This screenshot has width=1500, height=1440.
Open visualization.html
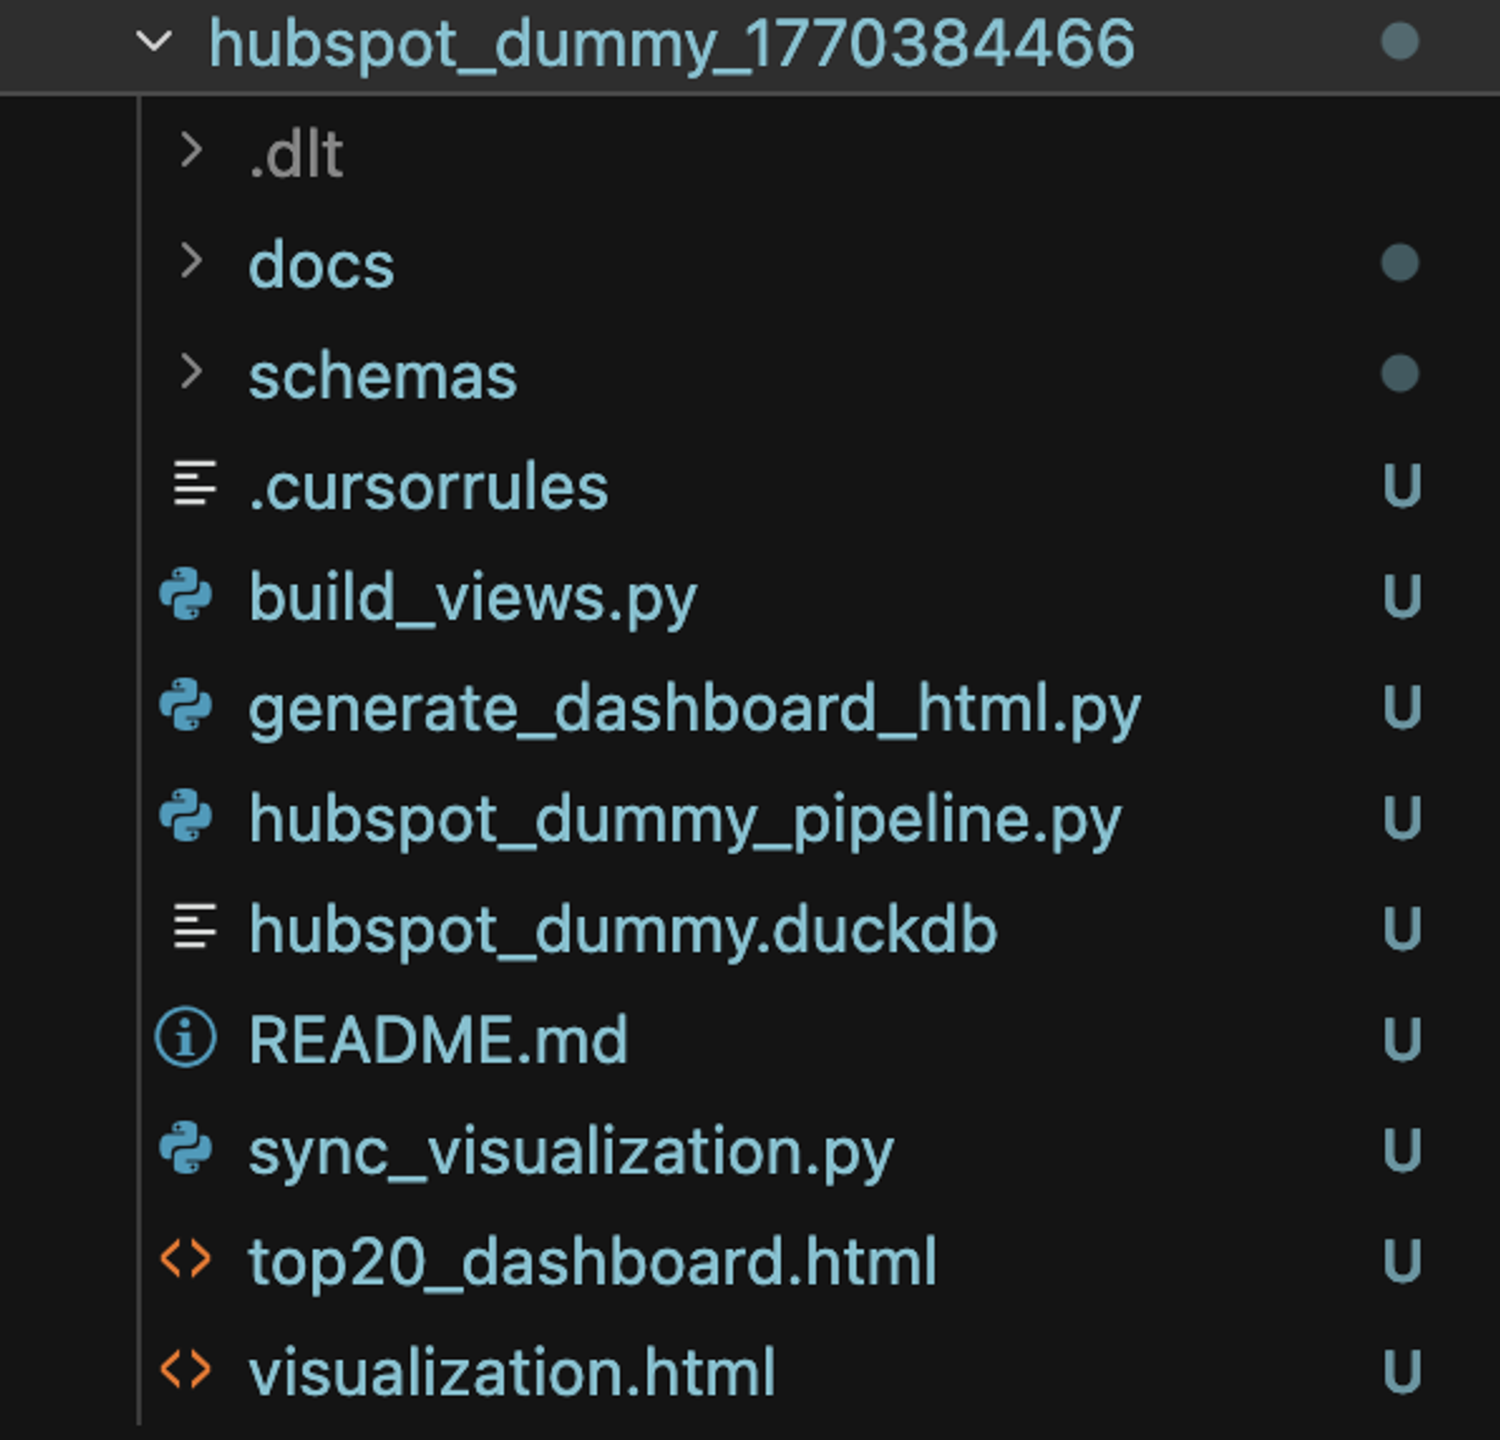(x=512, y=1372)
